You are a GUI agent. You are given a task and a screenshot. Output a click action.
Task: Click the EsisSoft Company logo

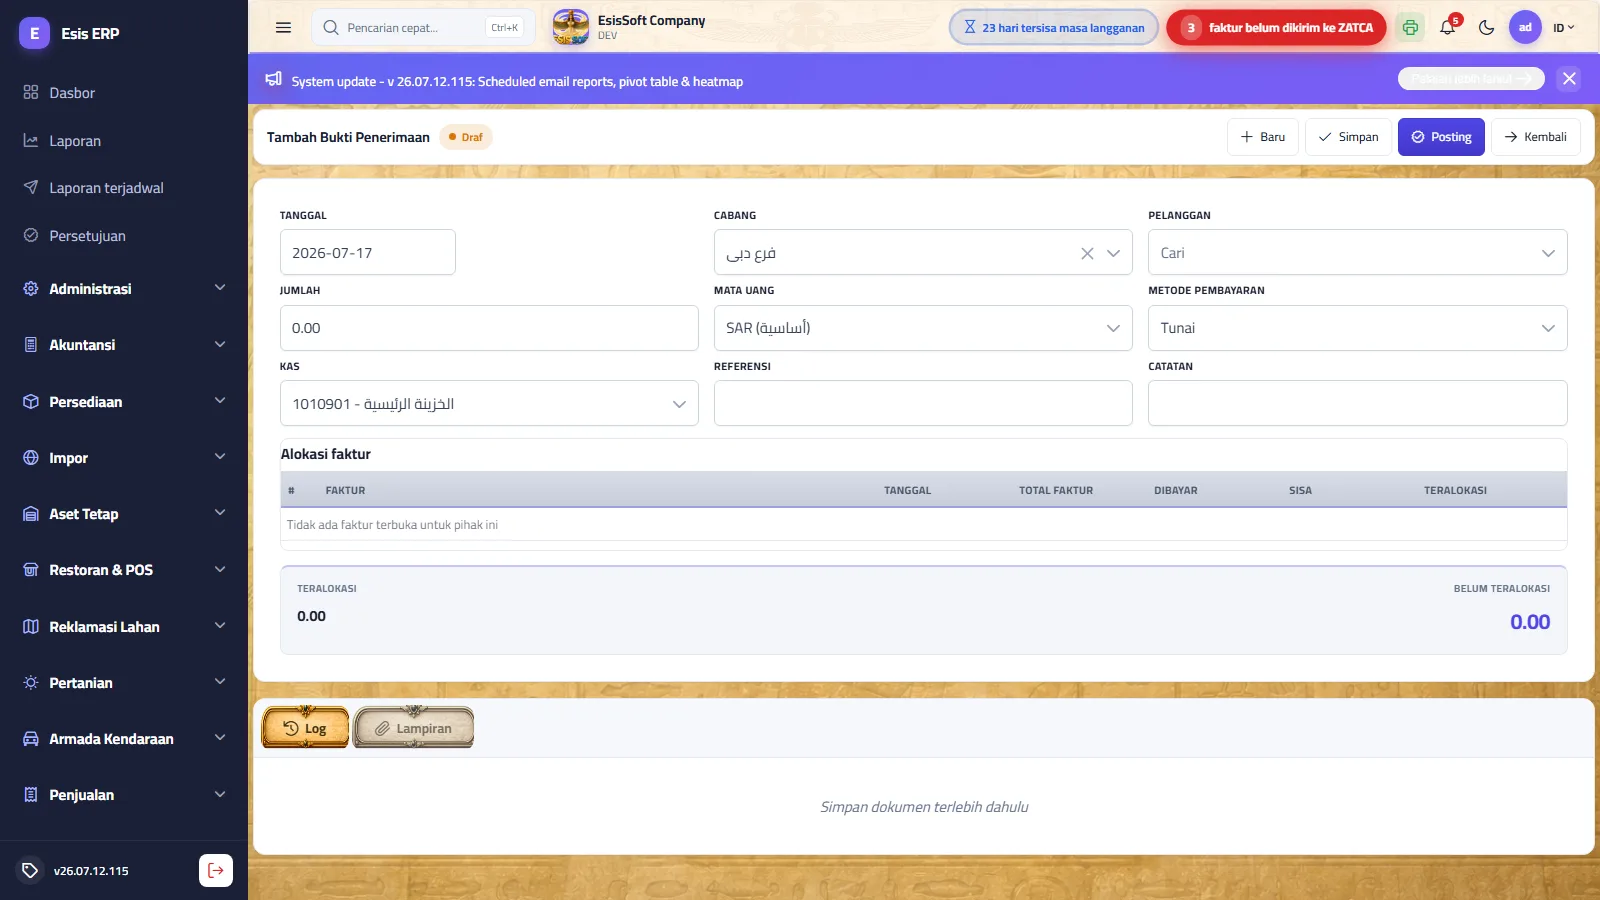(571, 27)
